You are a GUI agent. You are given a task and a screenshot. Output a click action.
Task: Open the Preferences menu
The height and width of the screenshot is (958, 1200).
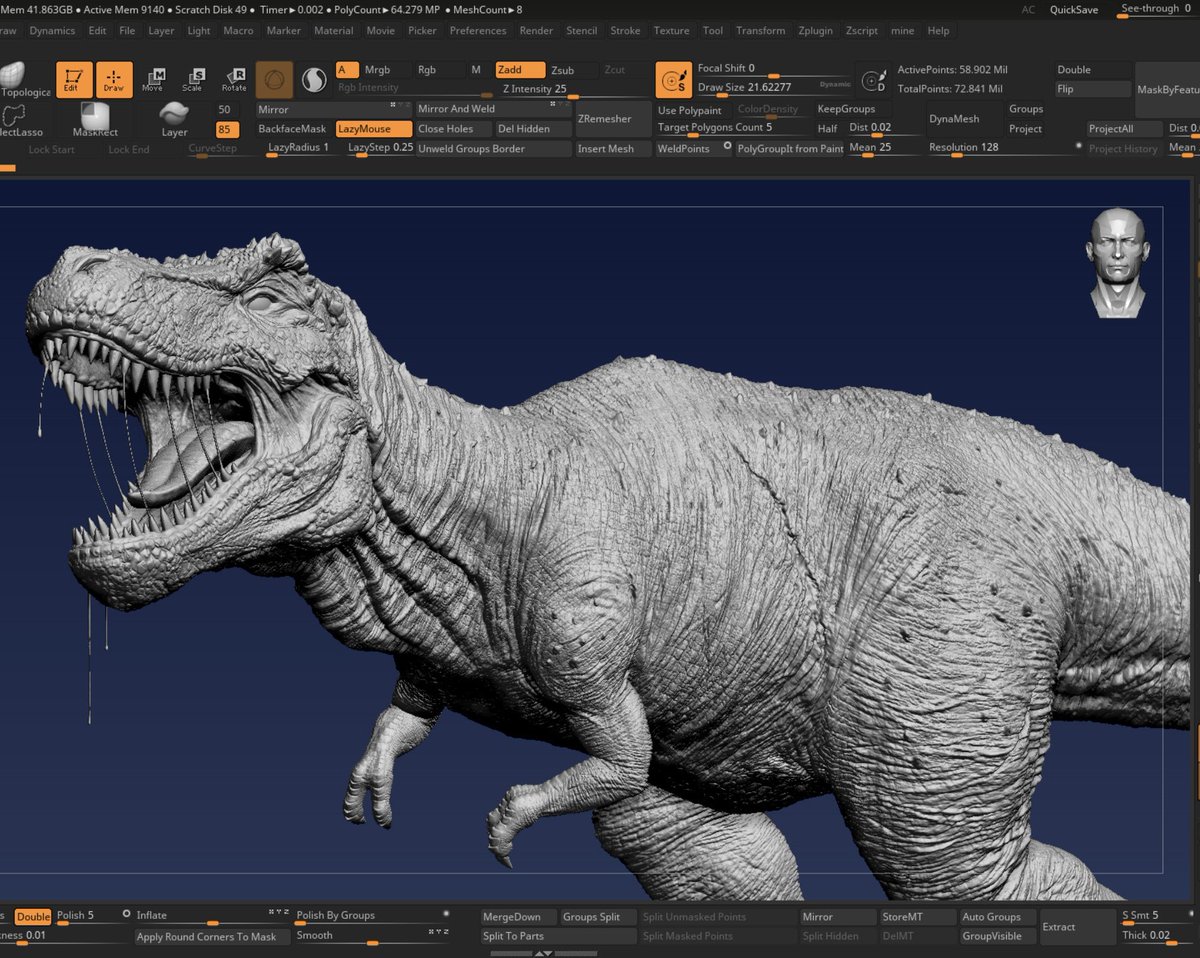coord(478,30)
